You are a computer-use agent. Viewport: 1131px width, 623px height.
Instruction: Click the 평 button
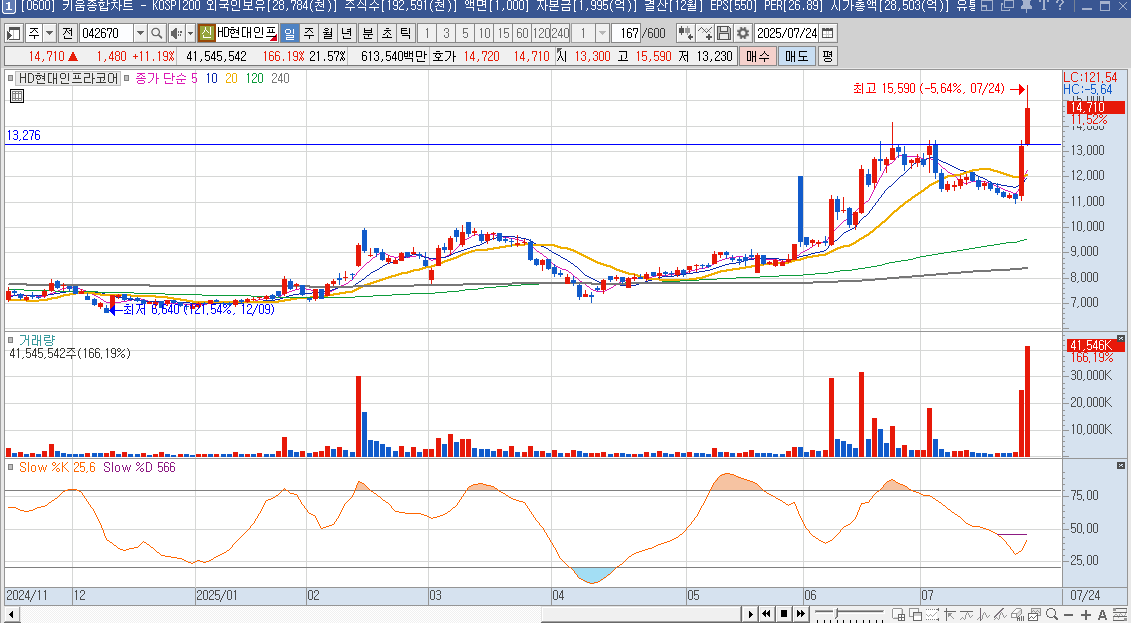827,56
